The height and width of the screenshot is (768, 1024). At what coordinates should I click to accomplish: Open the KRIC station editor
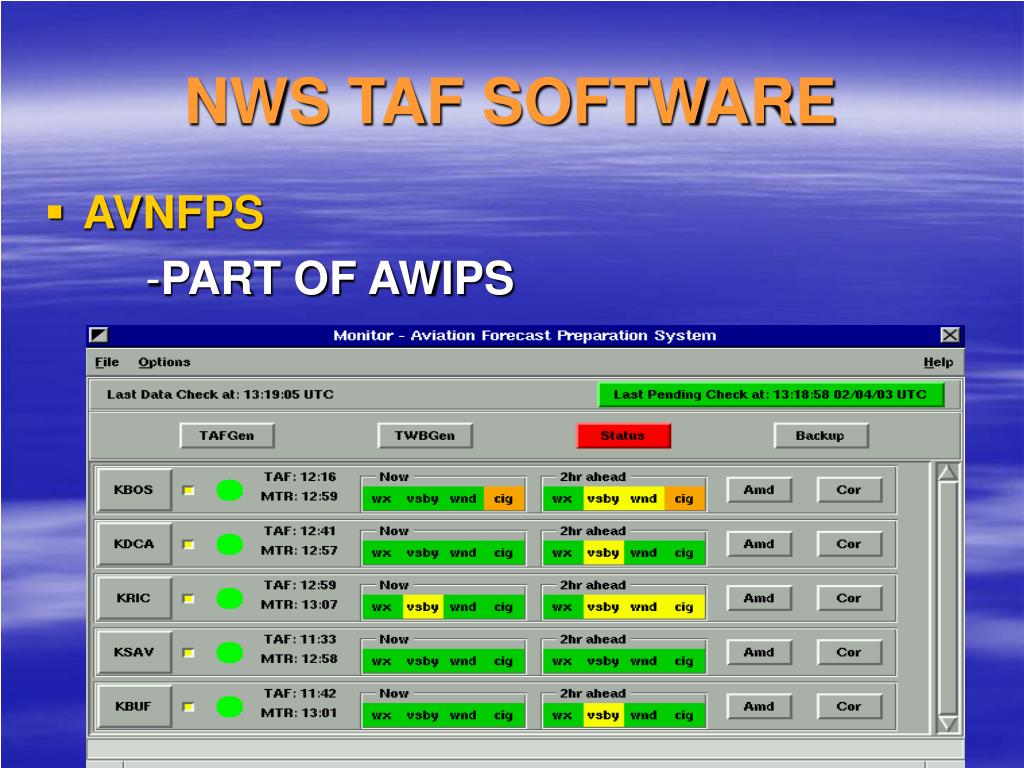pyautogui.click(x=134, y=598)
